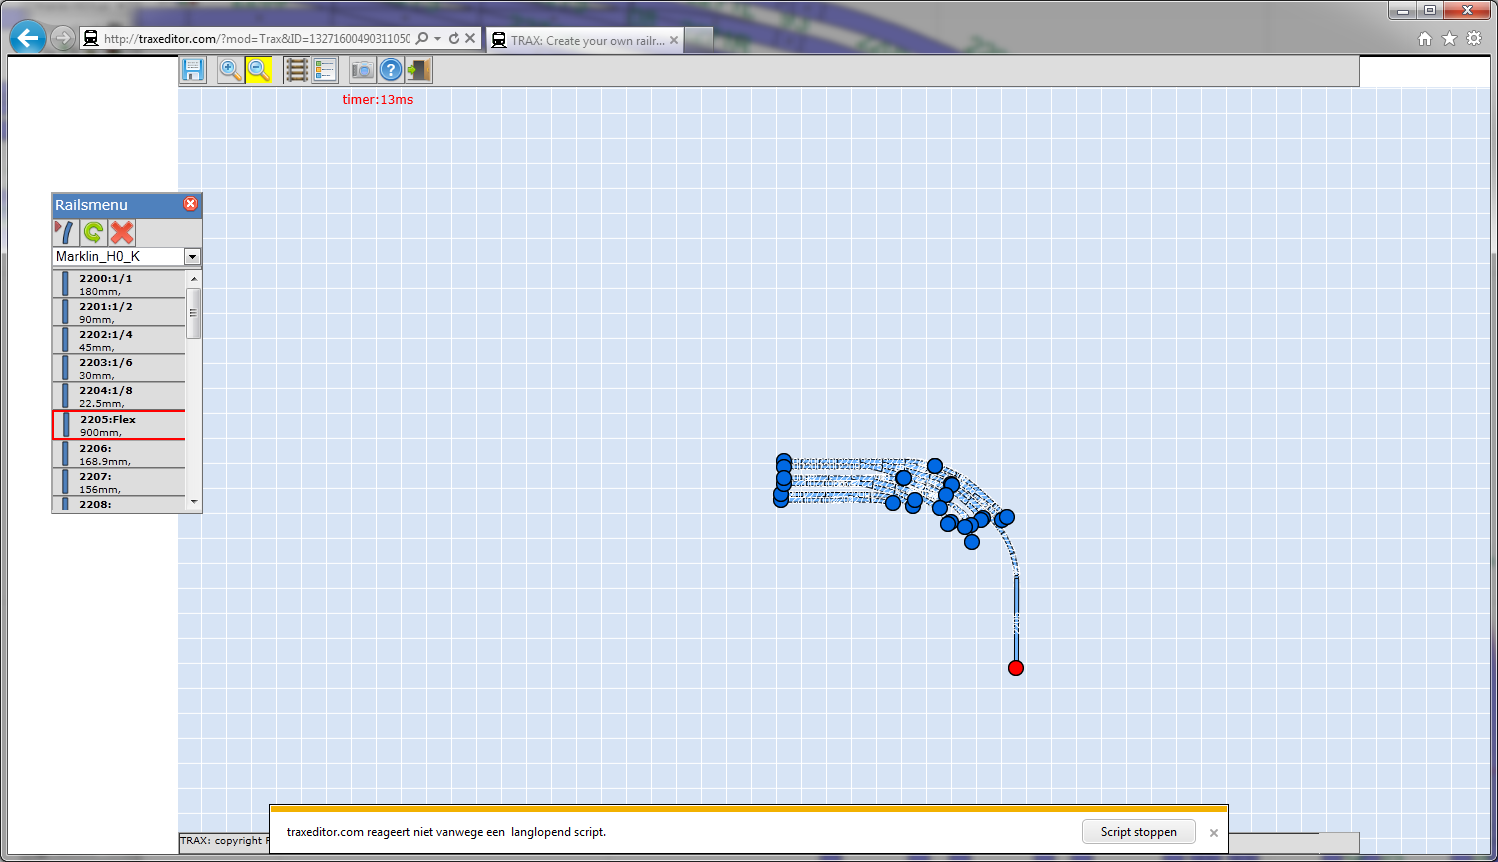Select the partially visible 2208: track
1498x862 pixels.
tap(119, 504)
